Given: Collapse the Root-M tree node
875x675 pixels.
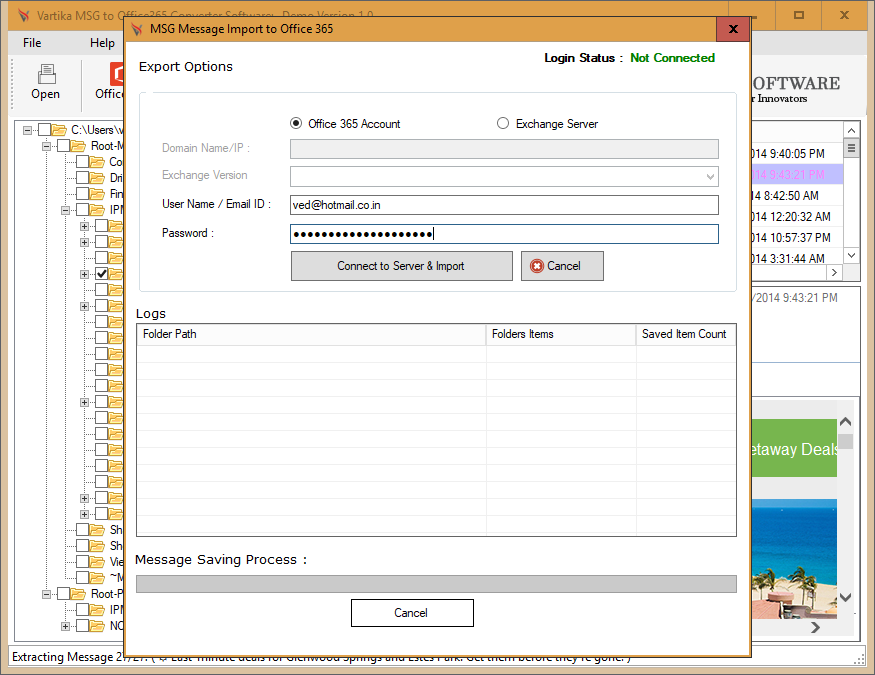Looking at the screenshot, I should tap(47, 146).
